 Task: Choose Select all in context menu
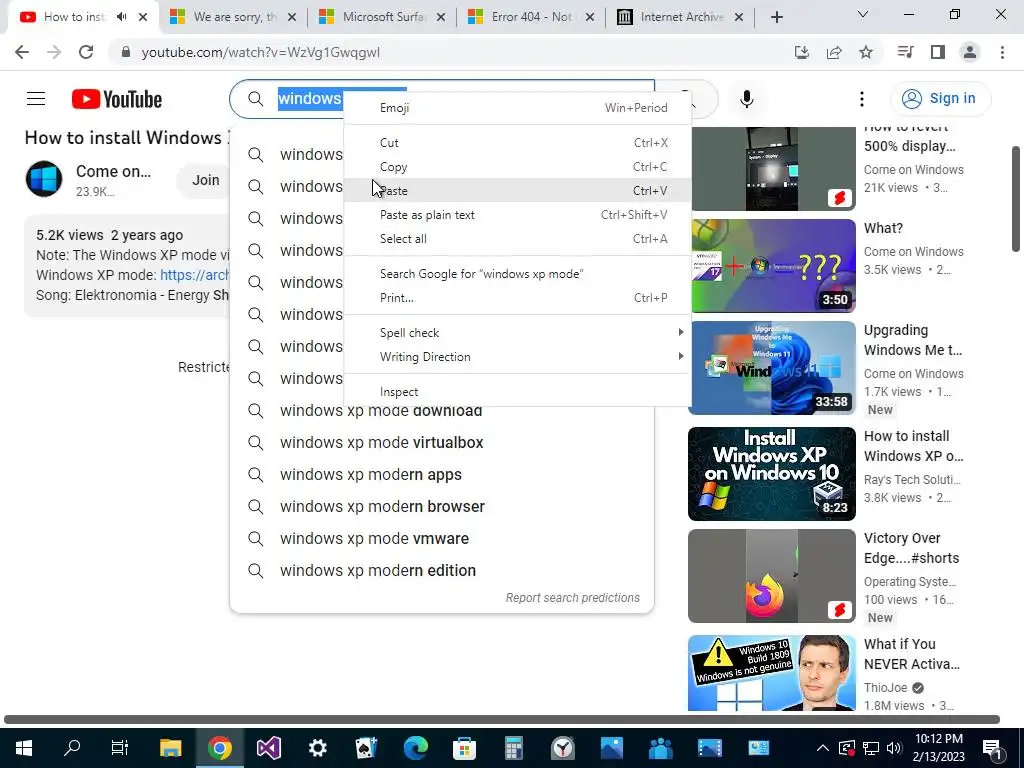517,239
